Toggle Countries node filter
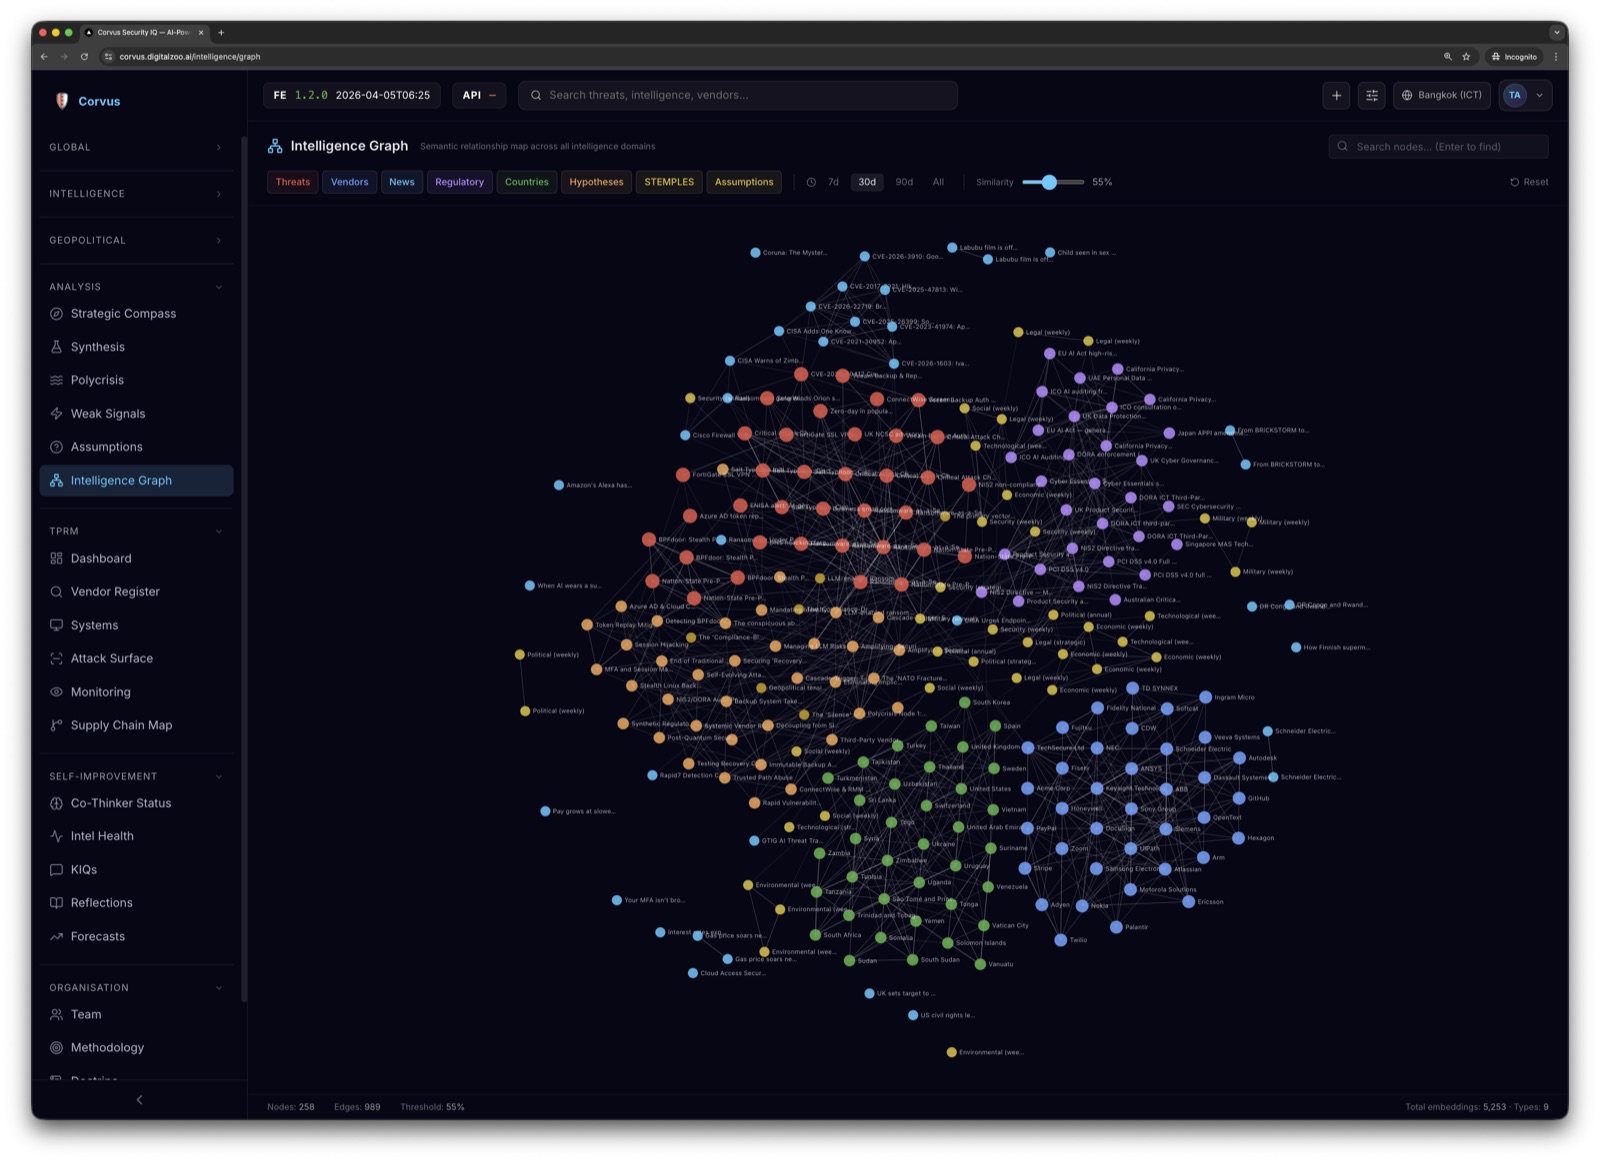The width and height of the screenshot is (1600, 1161). pyautogui.click(x=527, y=183)
